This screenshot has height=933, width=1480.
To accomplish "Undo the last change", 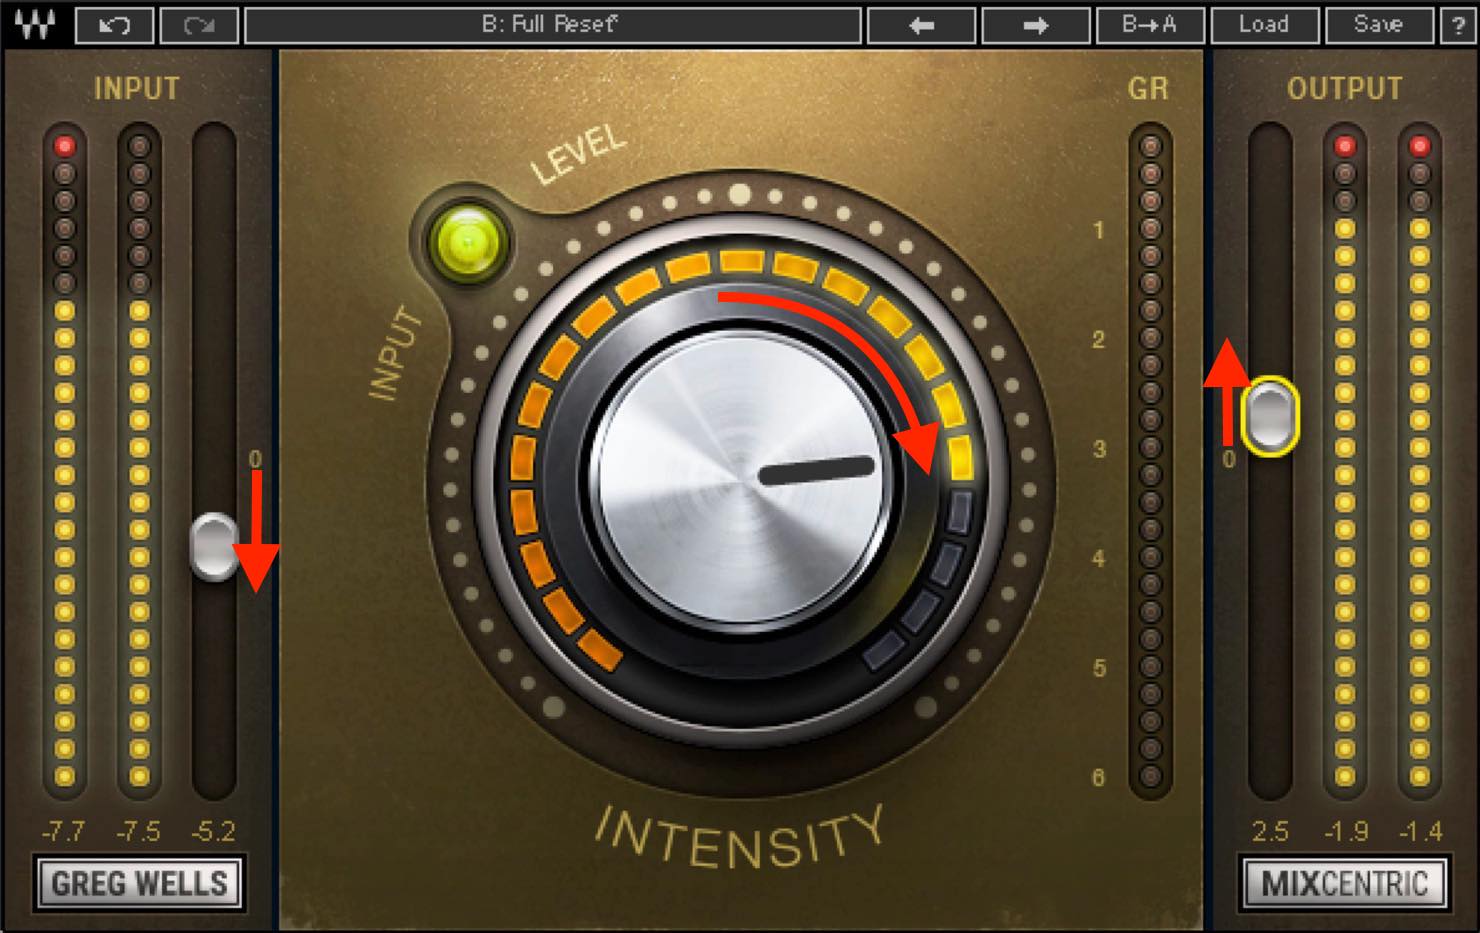I will click(114, 25).
